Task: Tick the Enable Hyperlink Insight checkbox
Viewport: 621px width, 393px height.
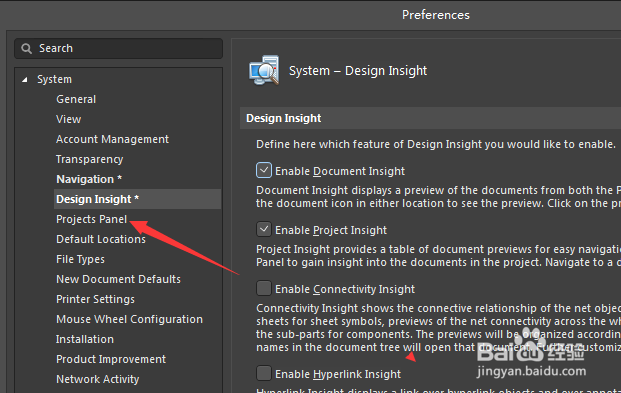Action: 264,373
